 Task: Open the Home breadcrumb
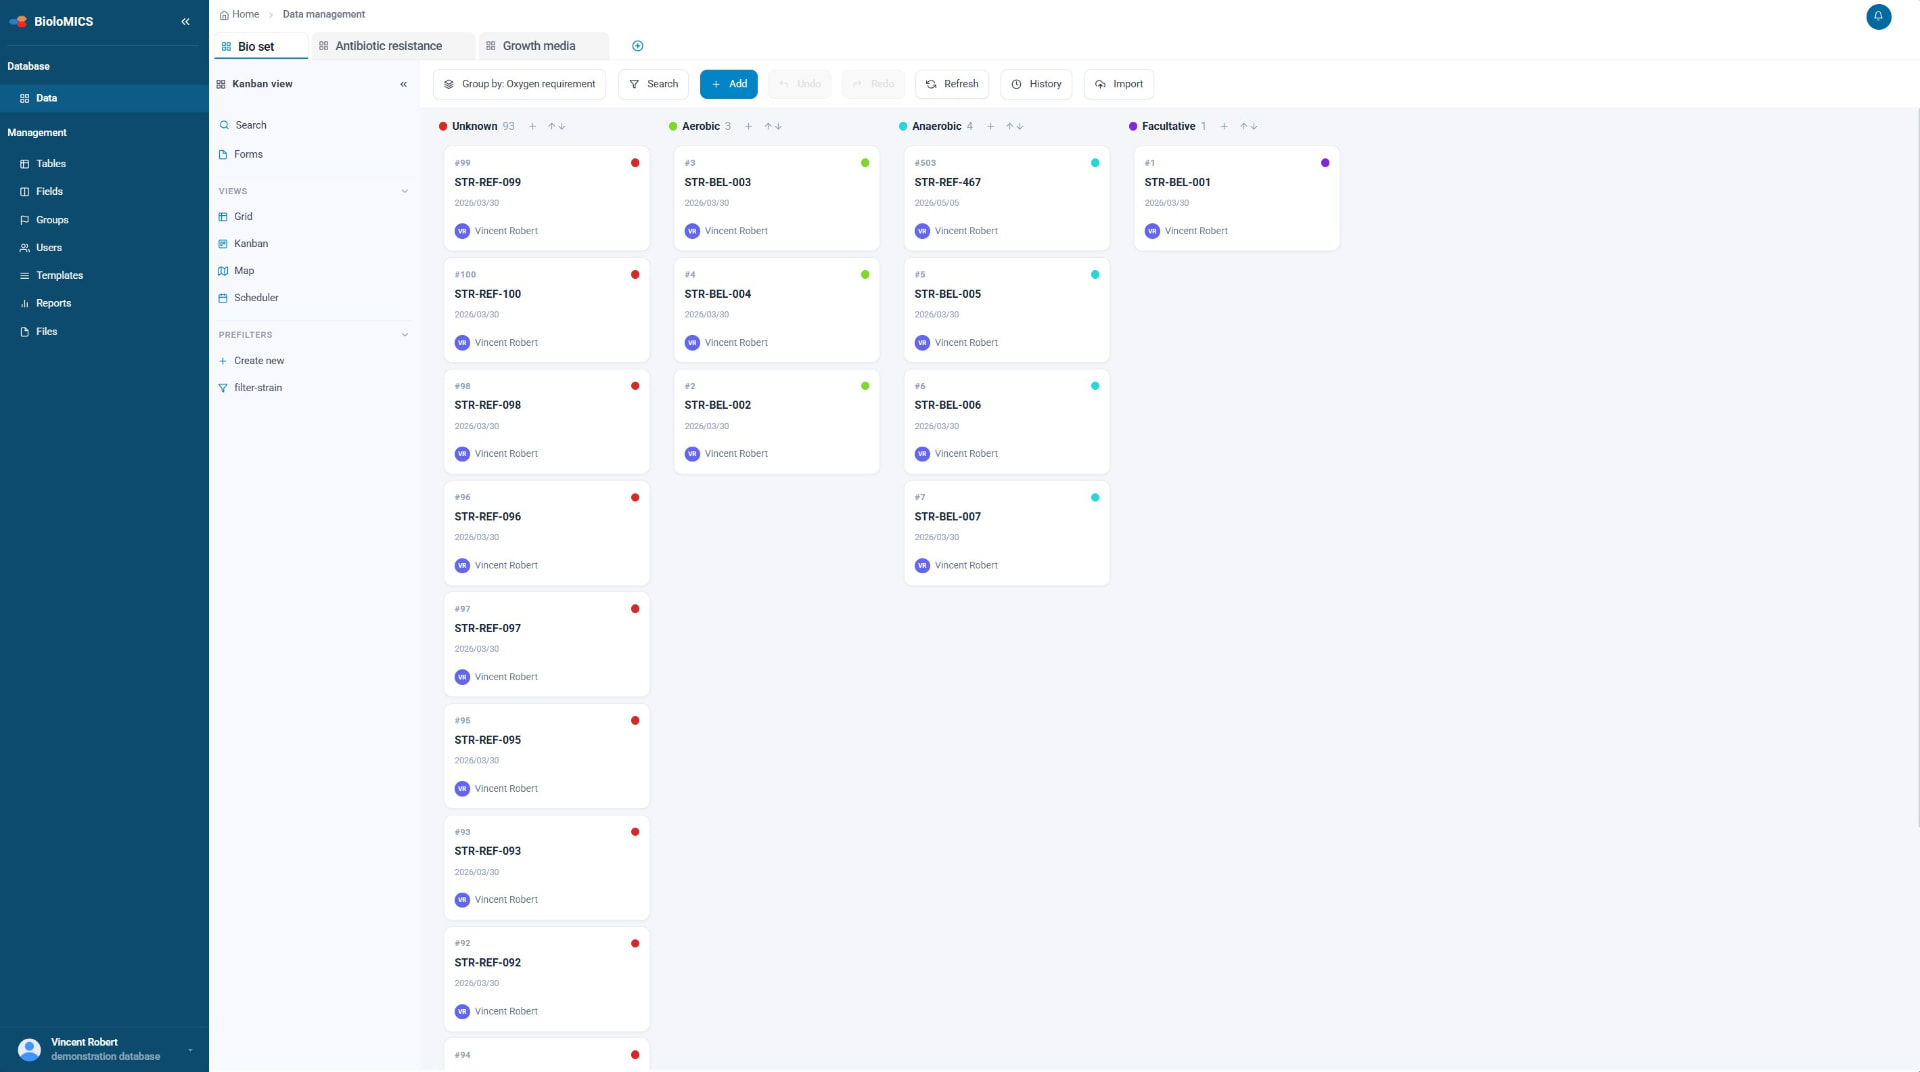[240, 14]
